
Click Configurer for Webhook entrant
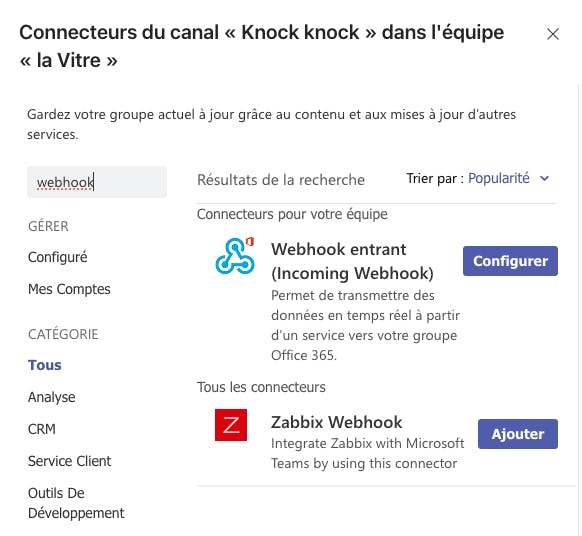510,261
